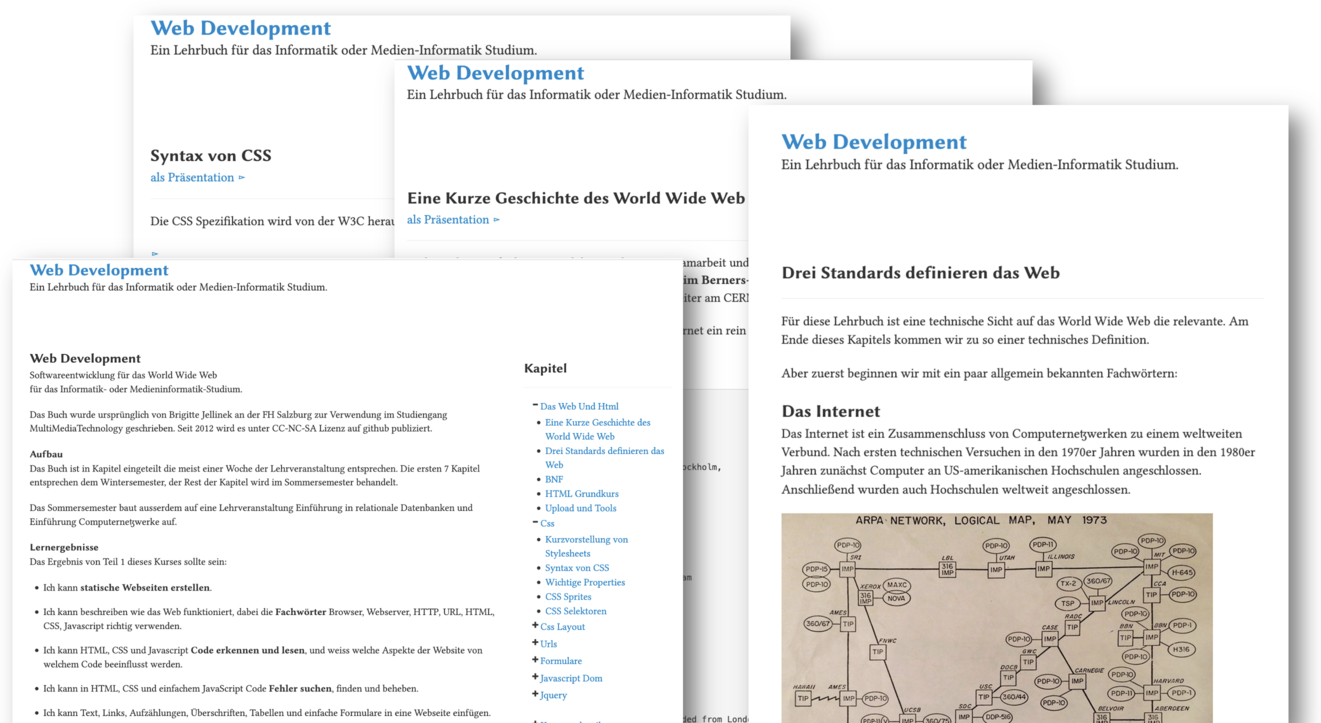
Task: Open the "Wichtige Properties" chapter link
Action: [585, 582]
